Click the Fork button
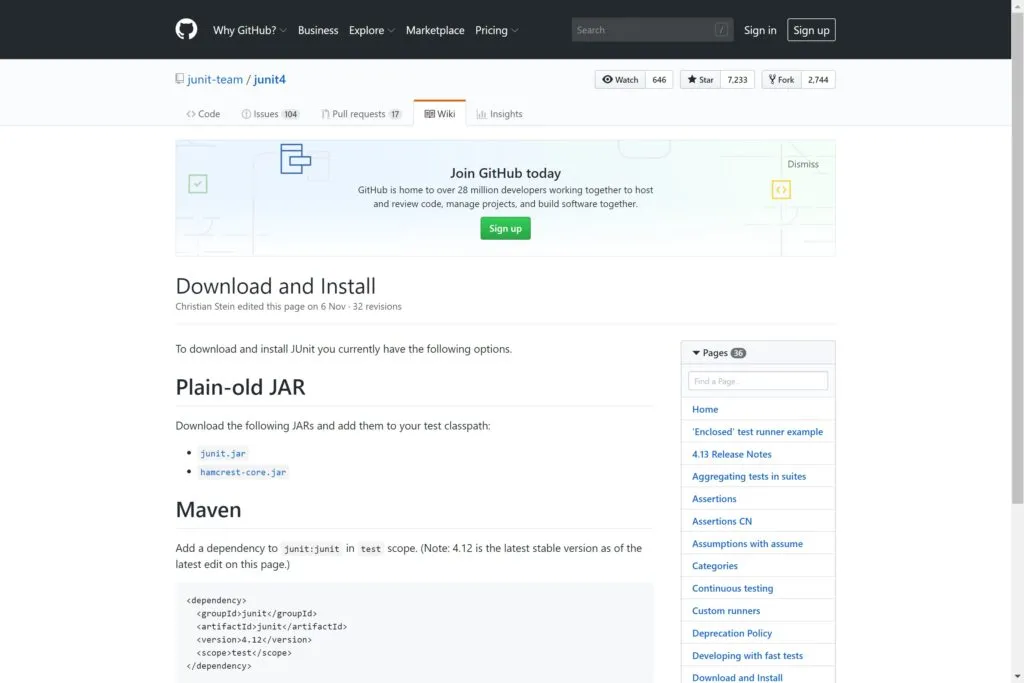This screenshot has width=1024, height=683. (781, 80)
